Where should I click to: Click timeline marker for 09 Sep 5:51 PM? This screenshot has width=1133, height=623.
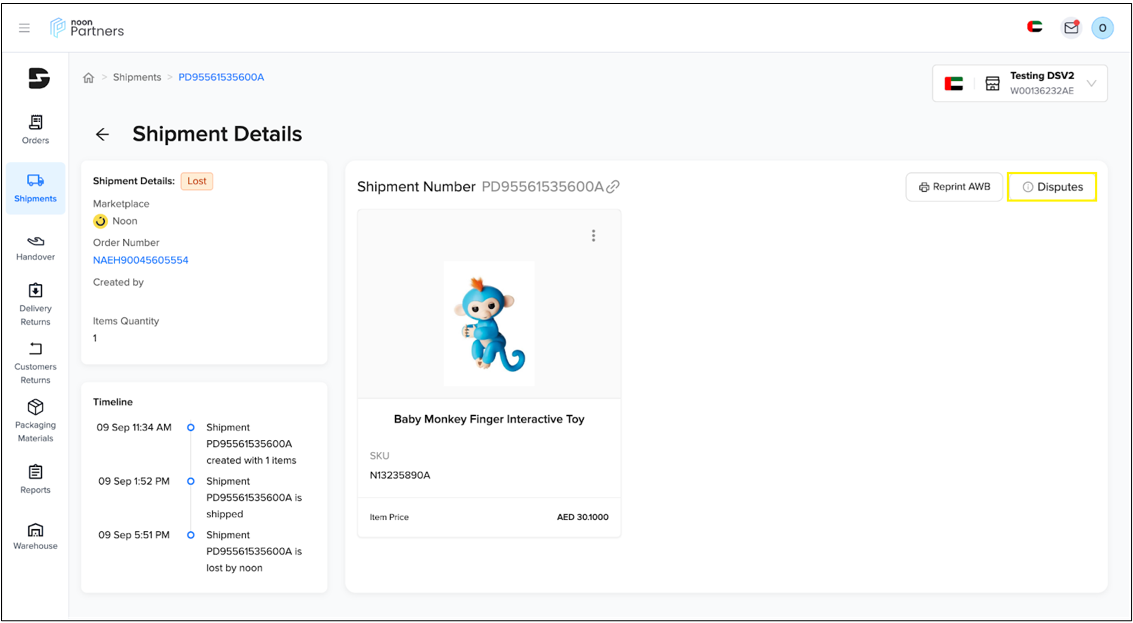pos(191,536)
